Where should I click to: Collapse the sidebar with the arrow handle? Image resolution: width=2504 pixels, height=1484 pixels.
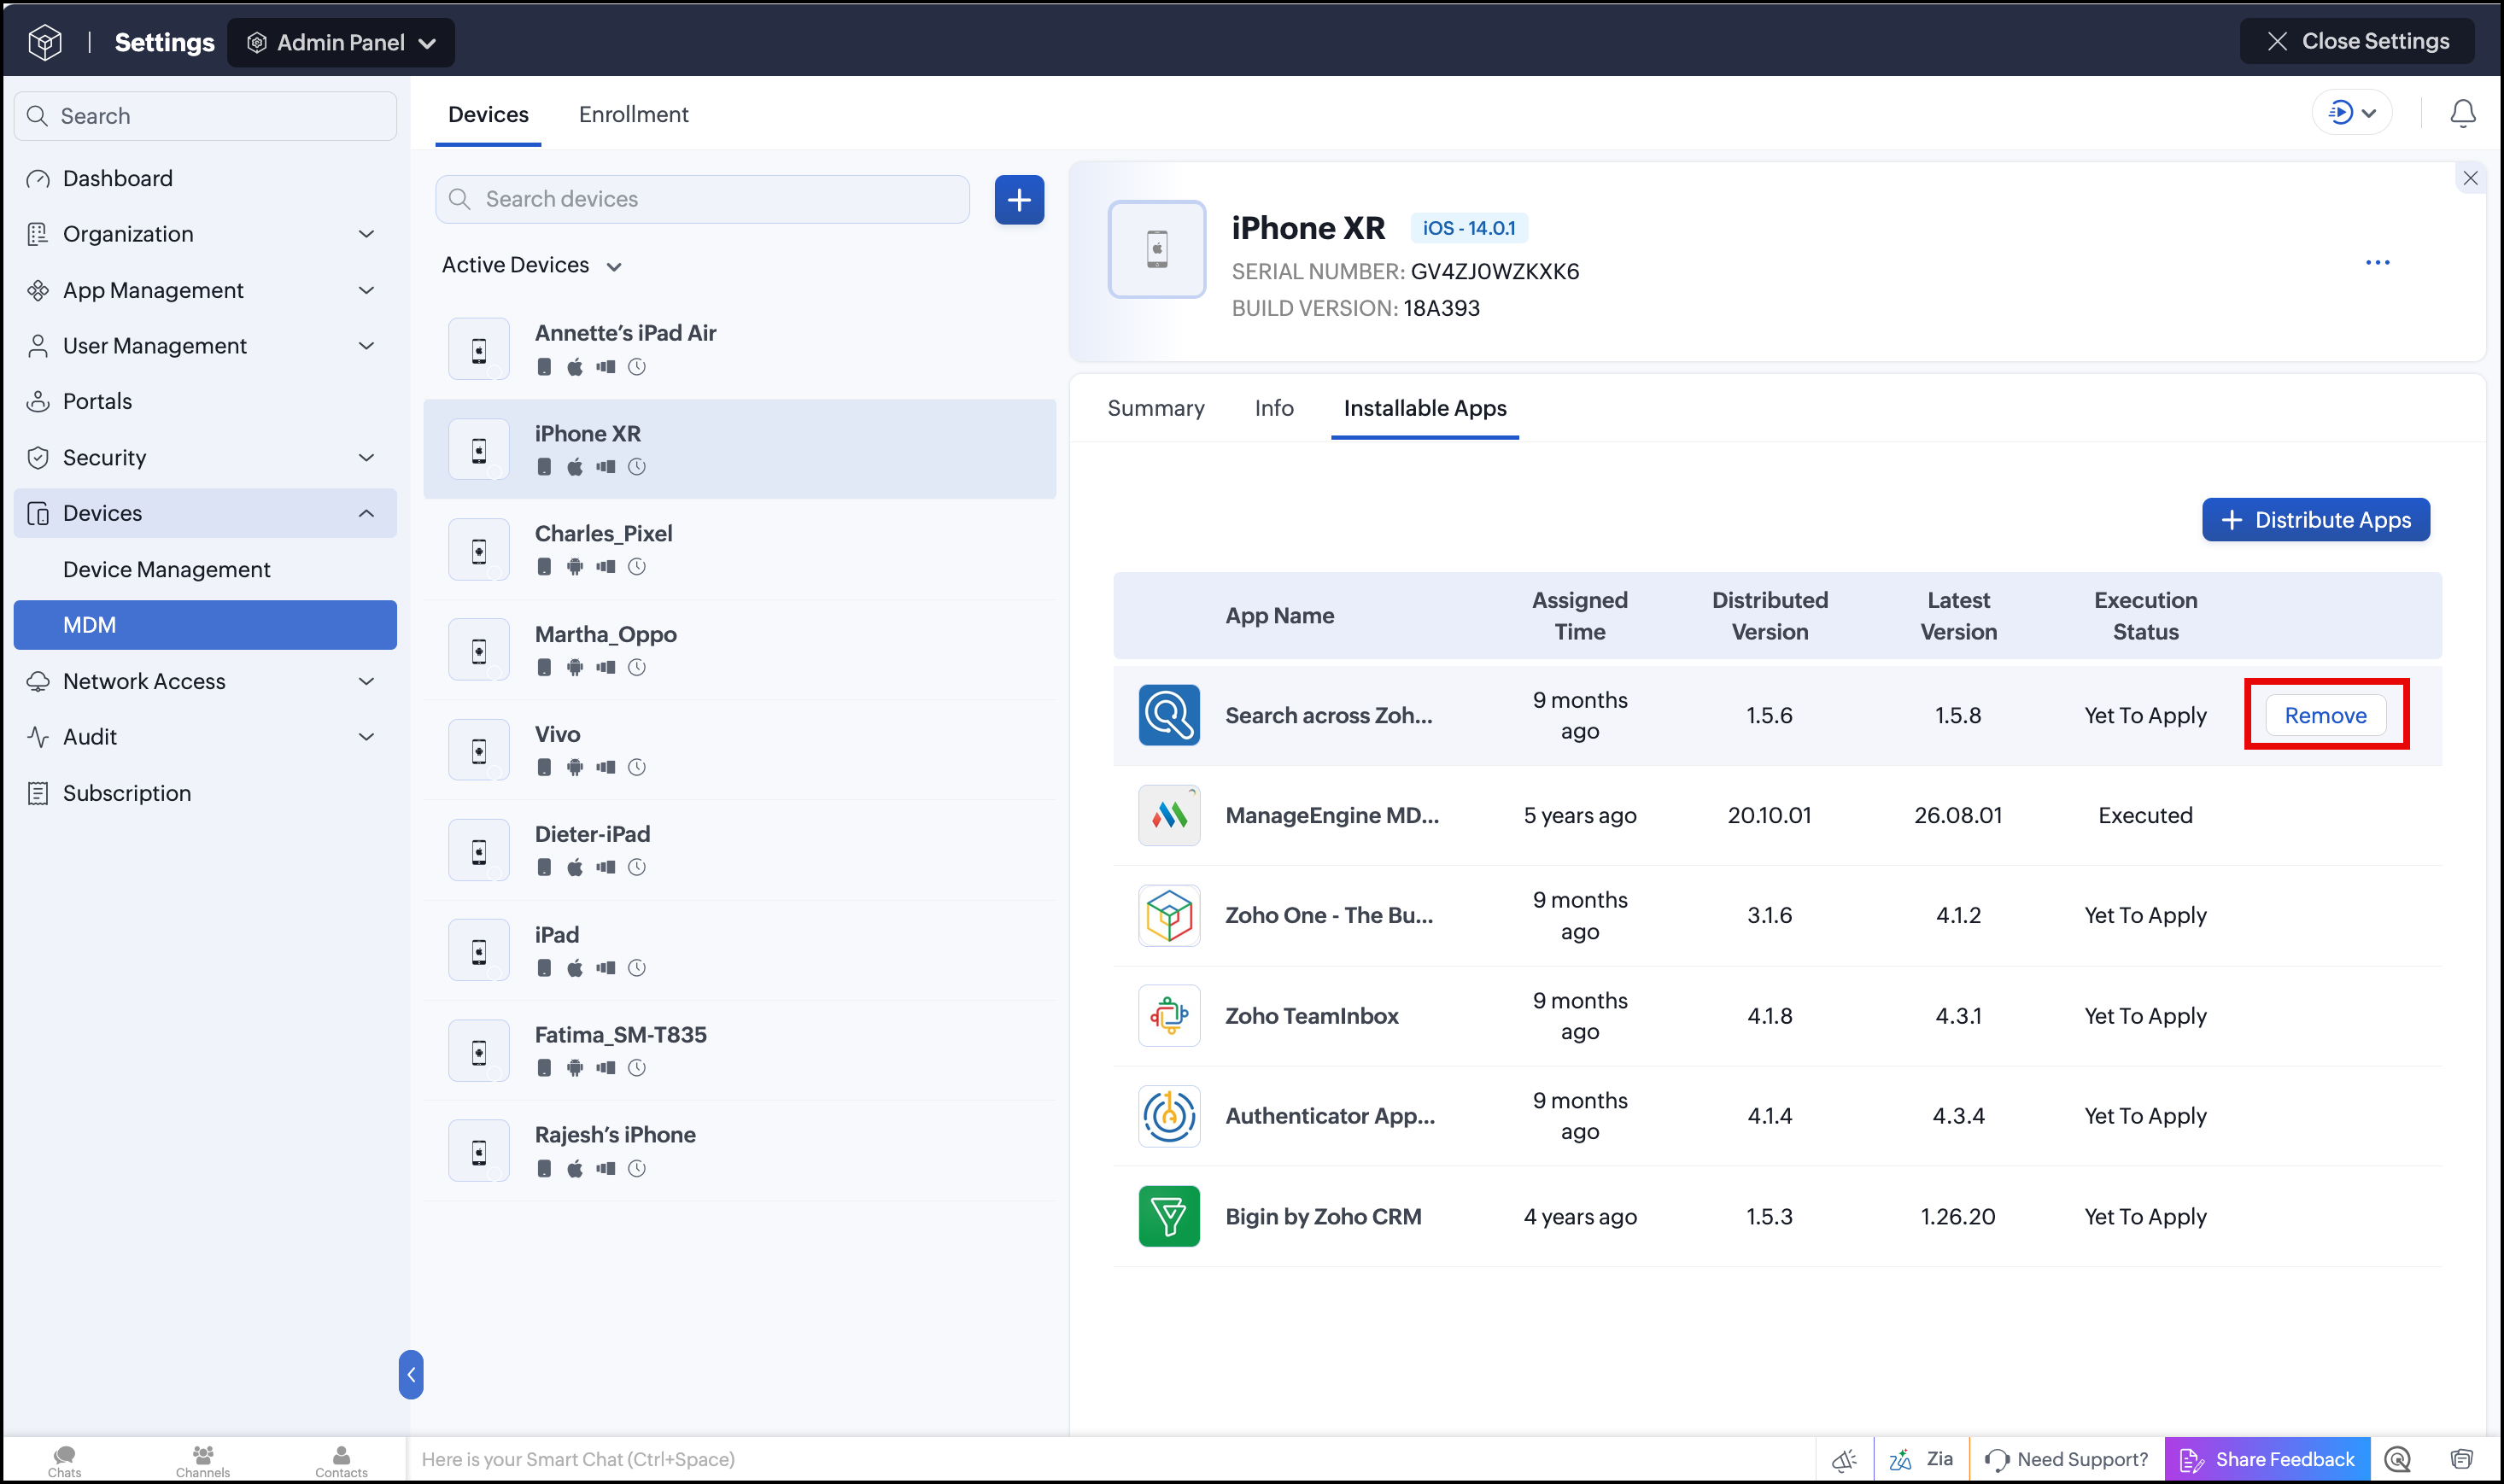(410, 1375)
